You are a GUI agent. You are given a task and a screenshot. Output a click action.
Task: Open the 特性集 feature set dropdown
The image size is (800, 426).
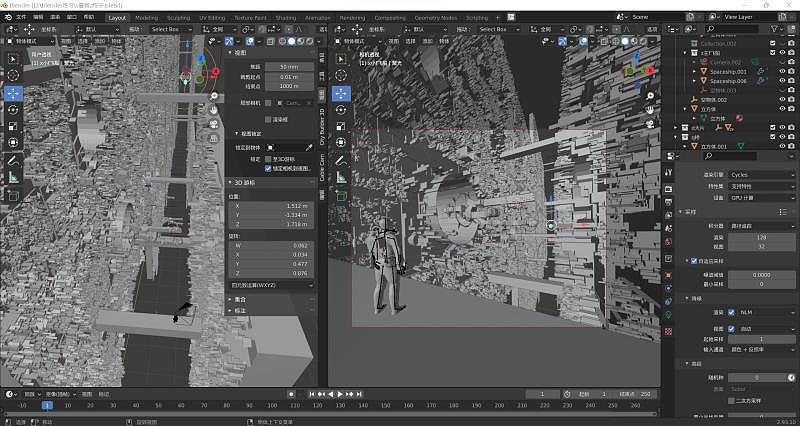click(761, 186)
